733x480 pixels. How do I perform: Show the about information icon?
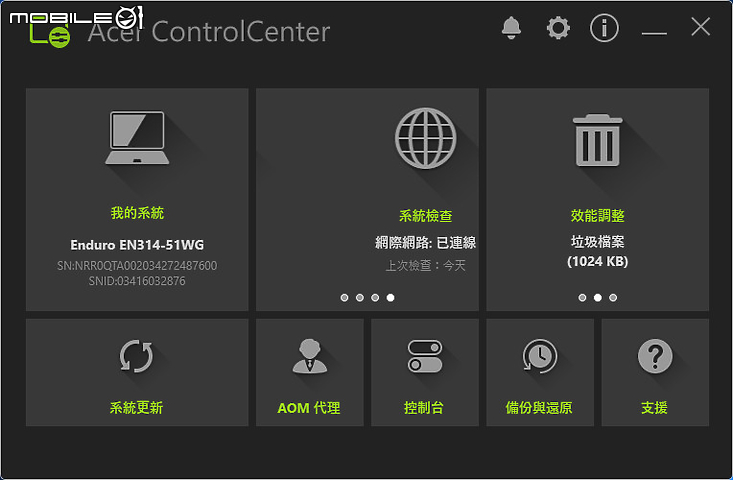click(x=604, y=28)
